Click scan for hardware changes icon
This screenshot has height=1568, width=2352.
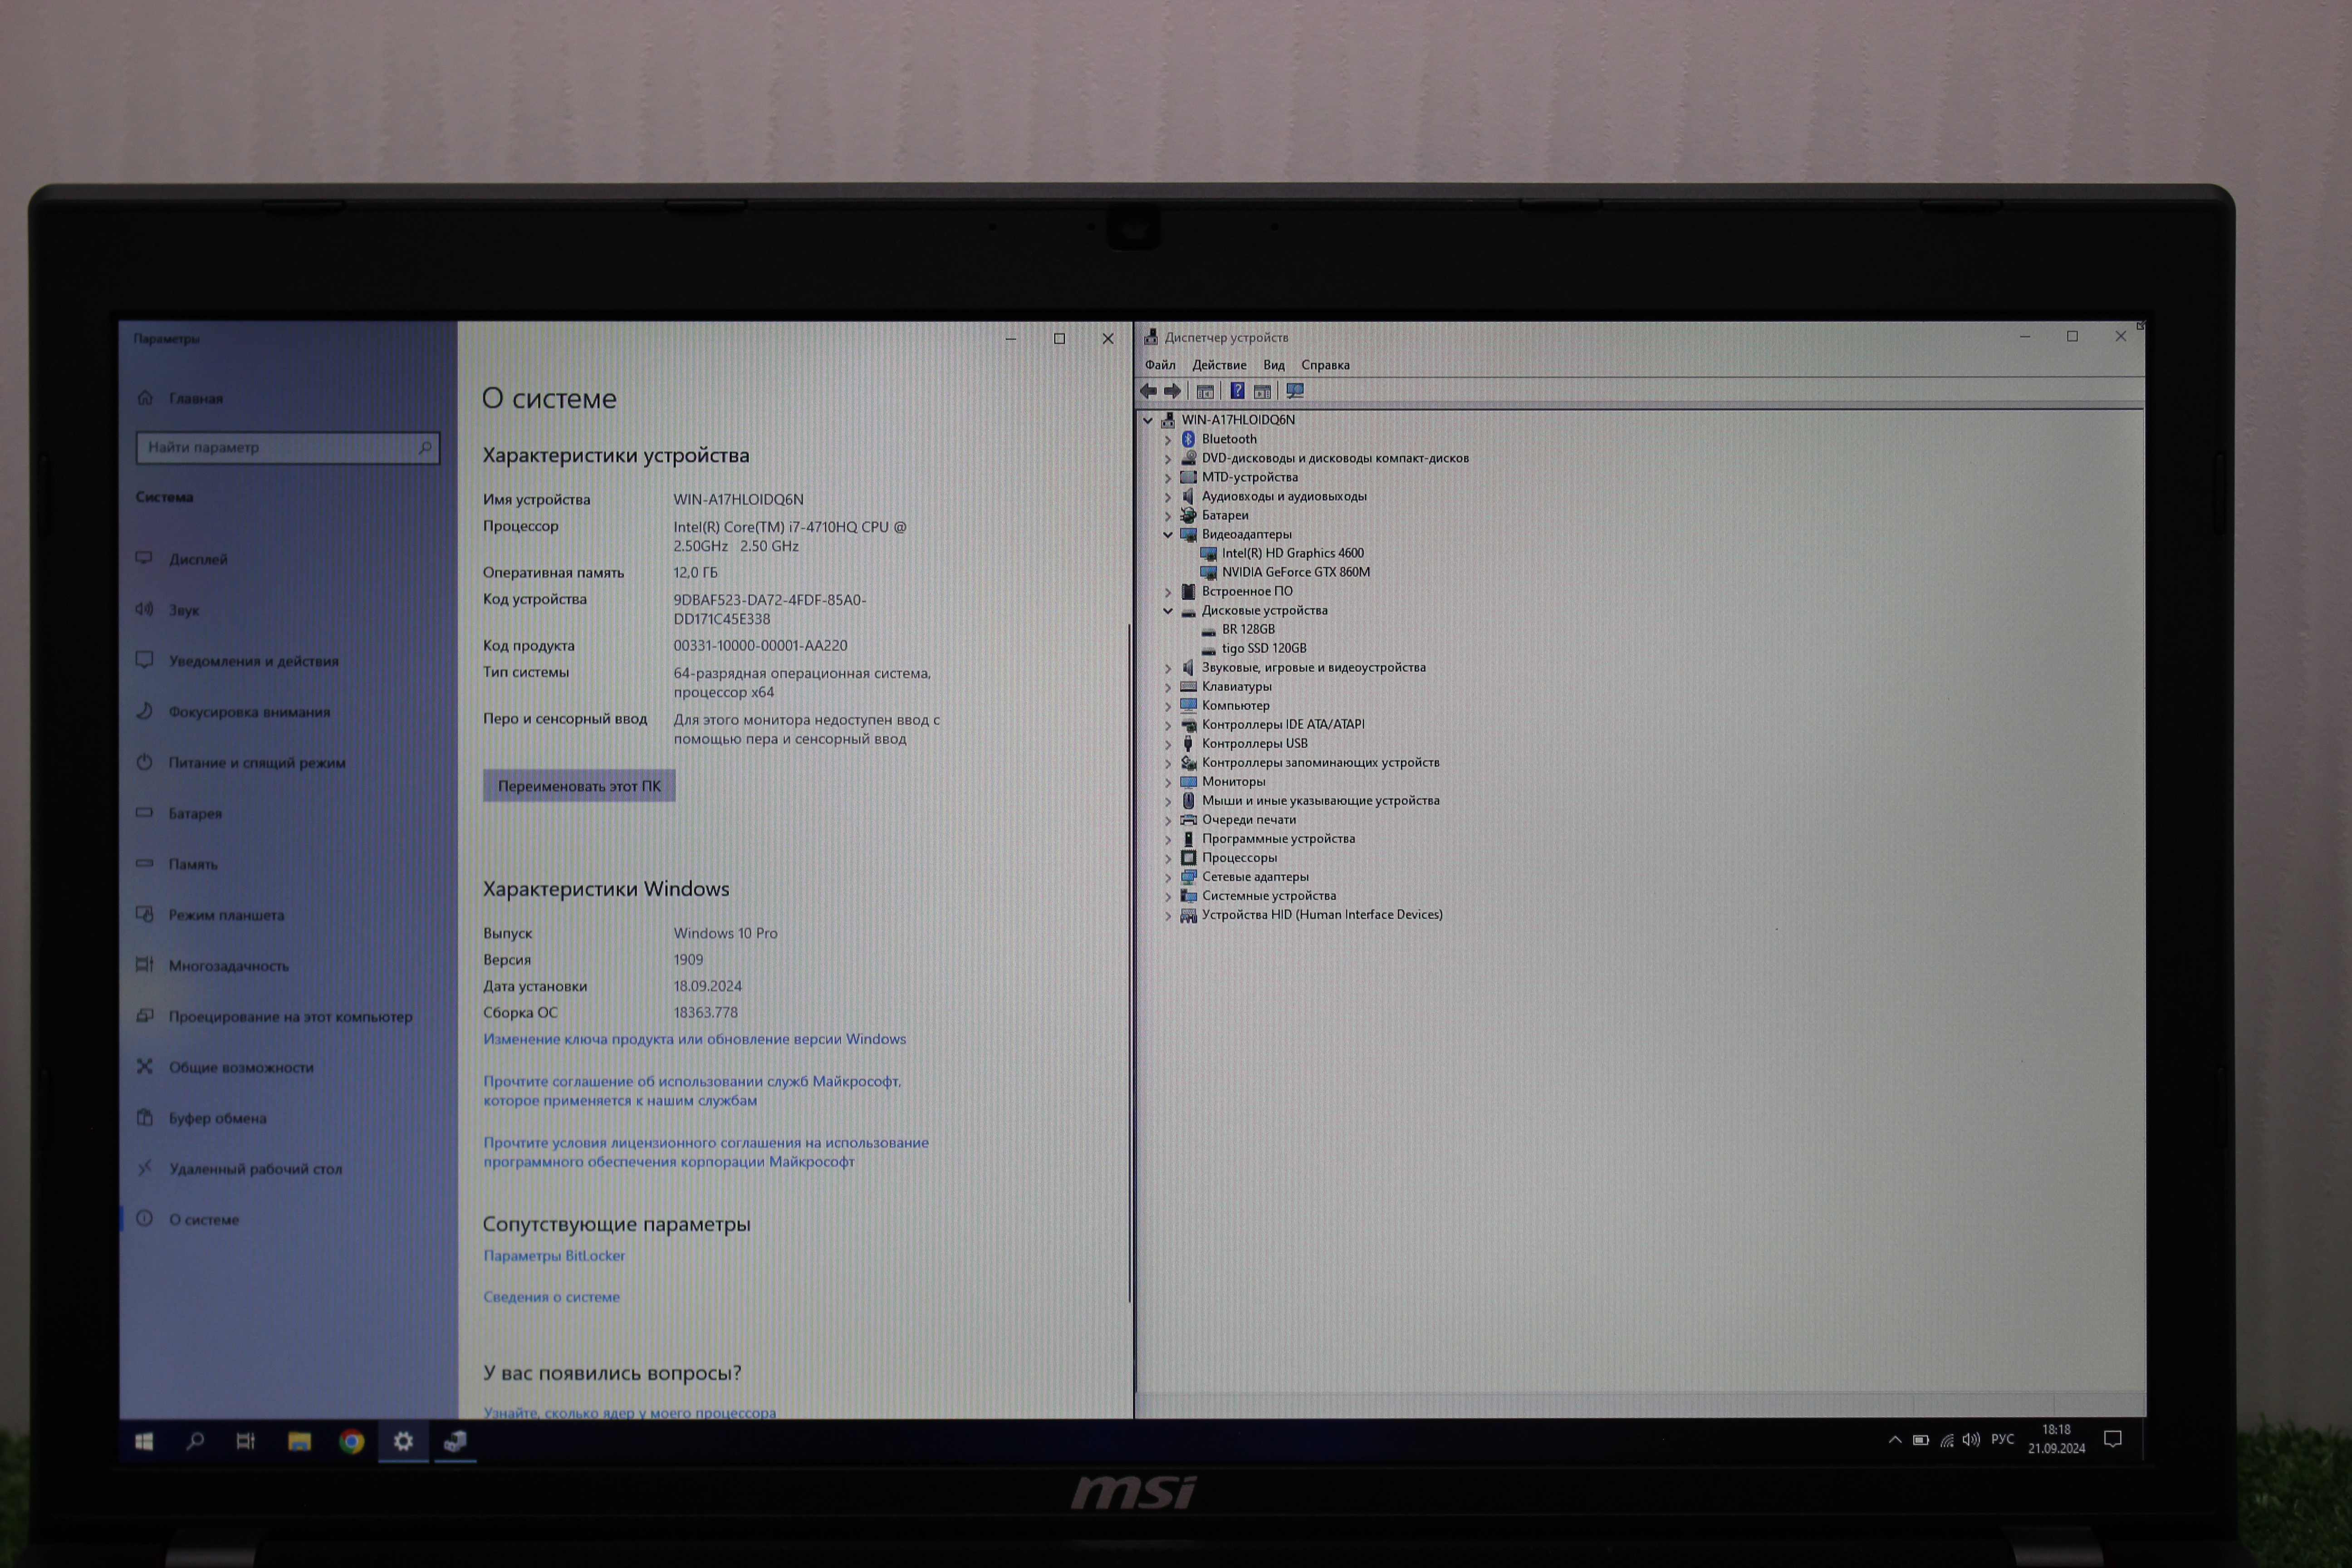(1295, 391)
